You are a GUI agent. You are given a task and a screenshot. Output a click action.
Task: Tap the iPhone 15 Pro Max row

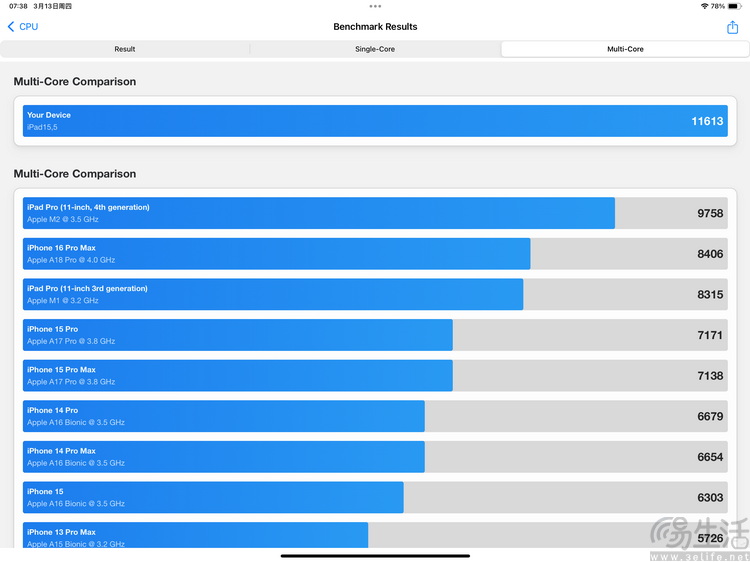pos(375,375)
